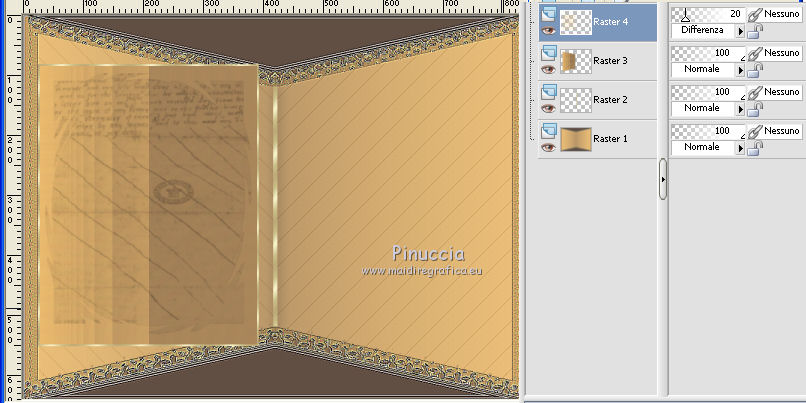Screen dimensions: 806x403
Task: Select the Raster 3 layer thumbnail
Action: click(x=576, y=61)
